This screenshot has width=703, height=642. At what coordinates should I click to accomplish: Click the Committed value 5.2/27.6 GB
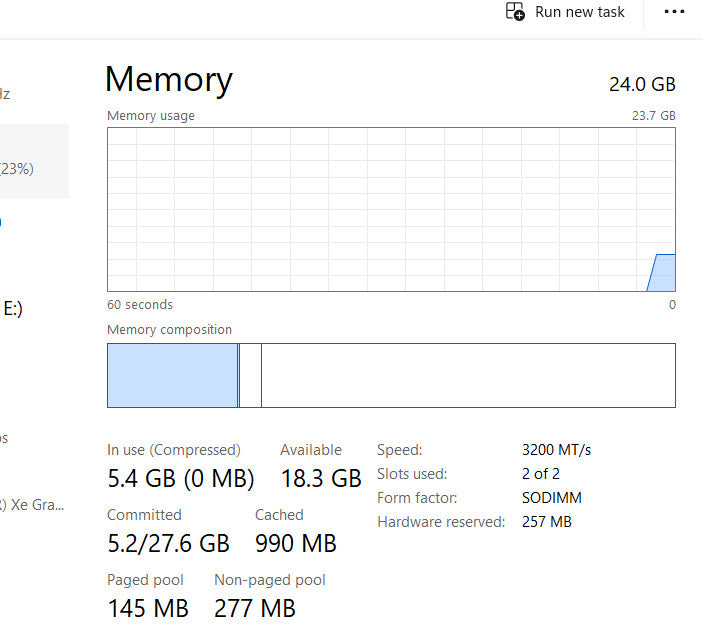click(x=168, y=543)
